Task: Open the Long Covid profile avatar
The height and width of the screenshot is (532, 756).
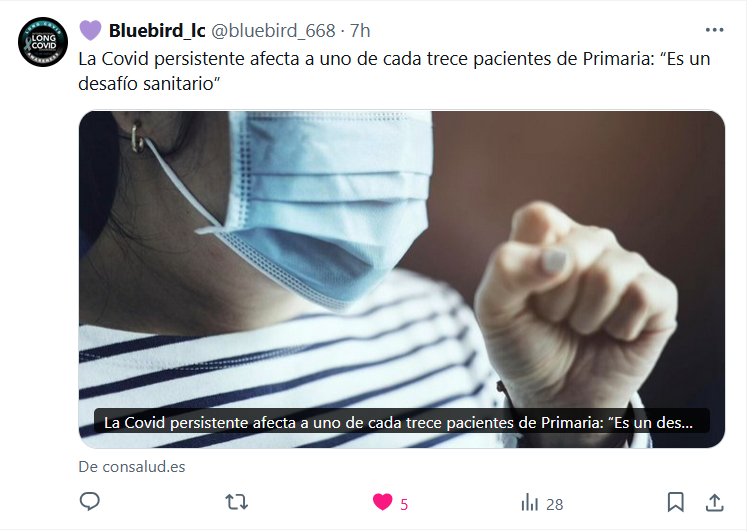Action: coord(43,42)
